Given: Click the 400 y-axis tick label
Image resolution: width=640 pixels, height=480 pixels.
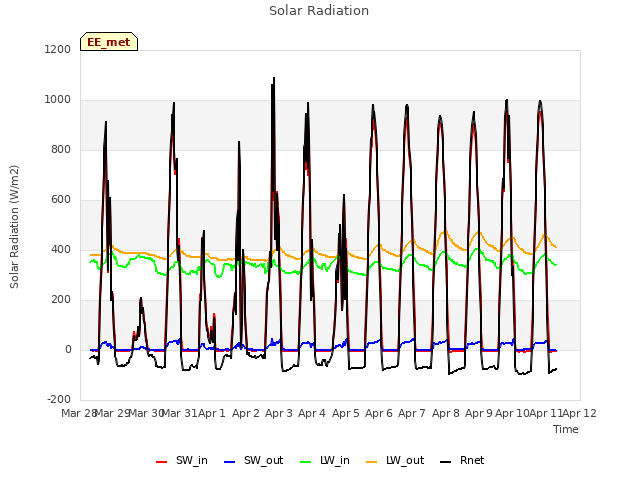Looking at the screenshot, I should pos(61,249).
